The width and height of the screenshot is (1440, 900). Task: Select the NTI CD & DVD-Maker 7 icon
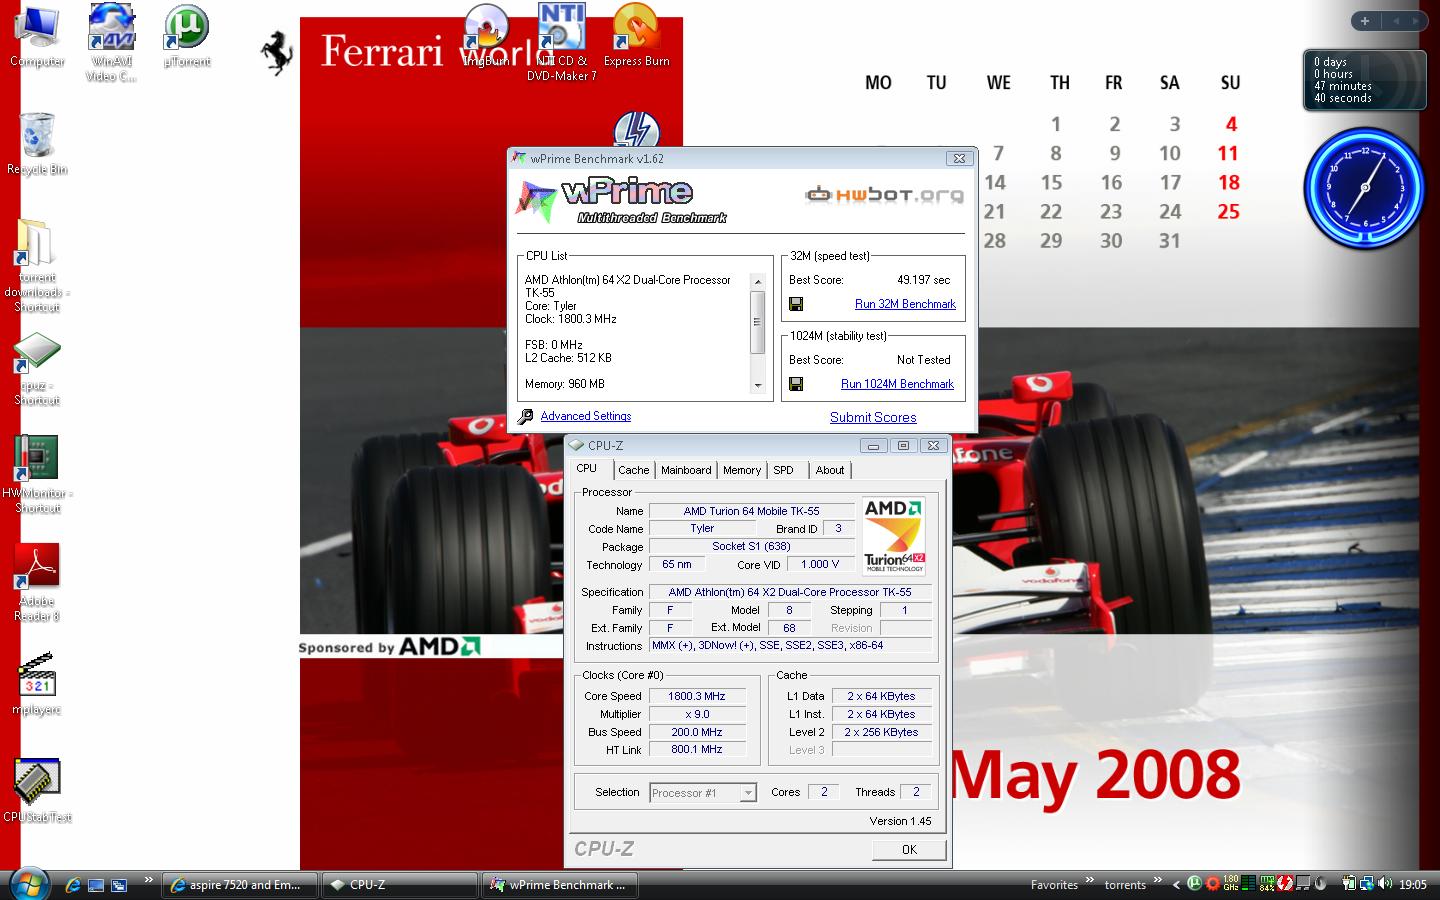pos(561,42)
